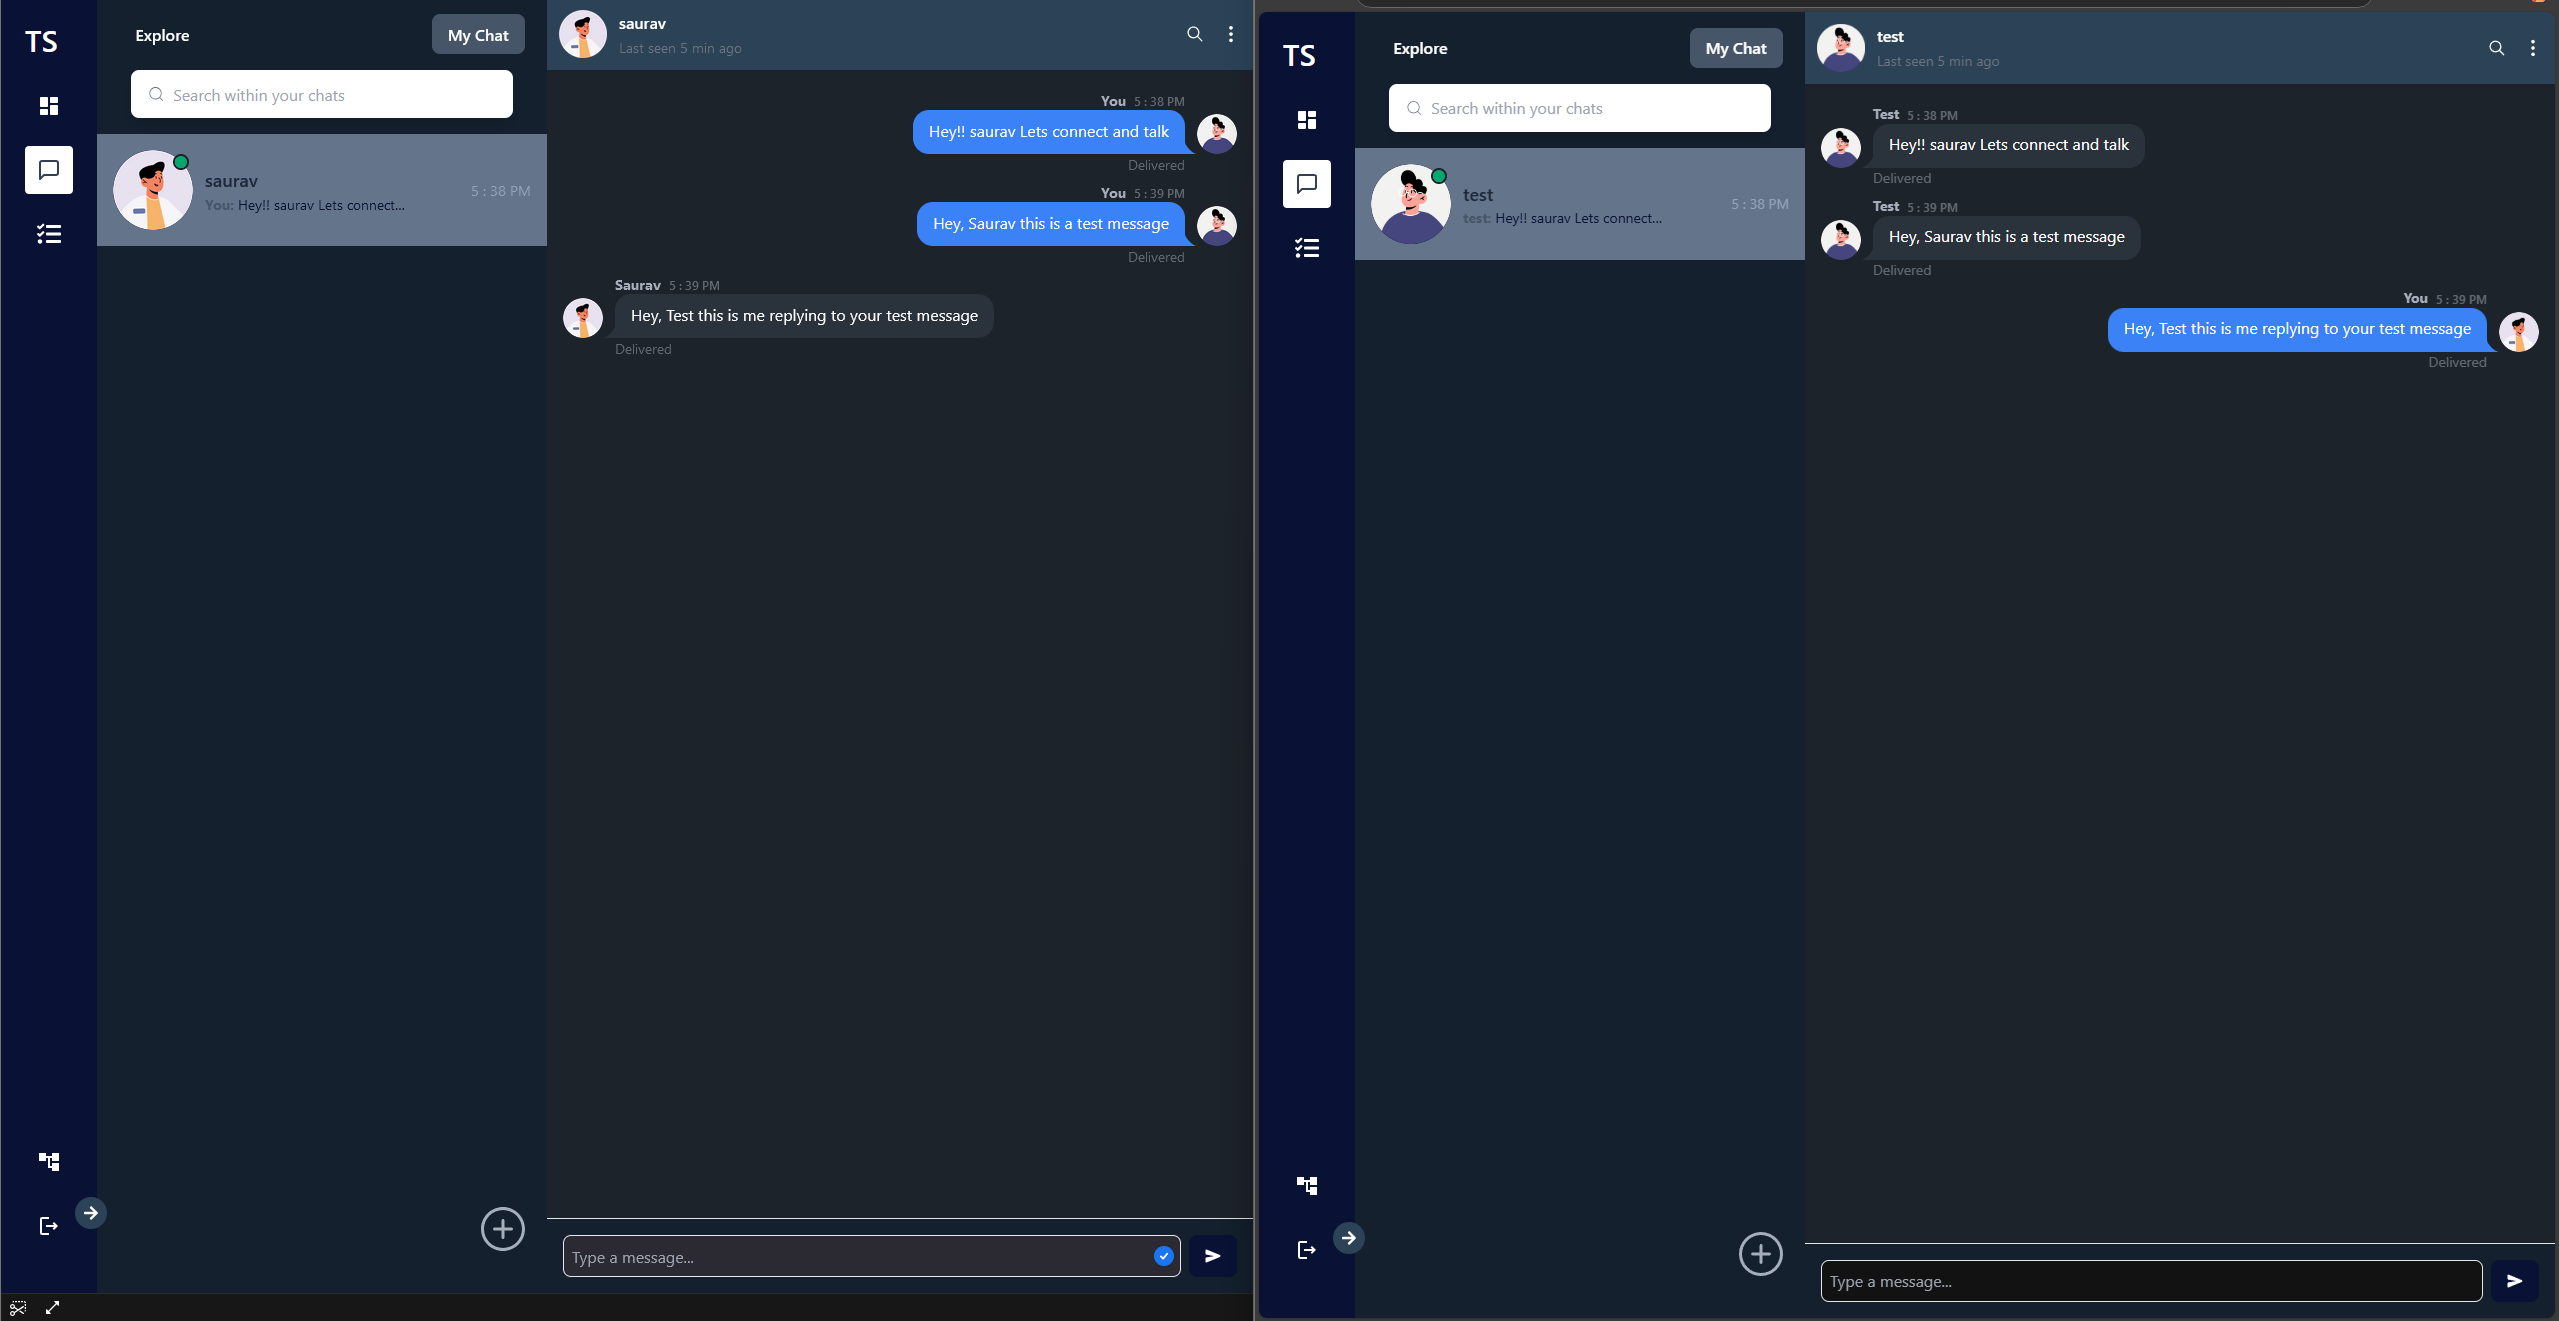
Task: Click chat bubble icon in right window sidebar
Action: (1306, 184)
